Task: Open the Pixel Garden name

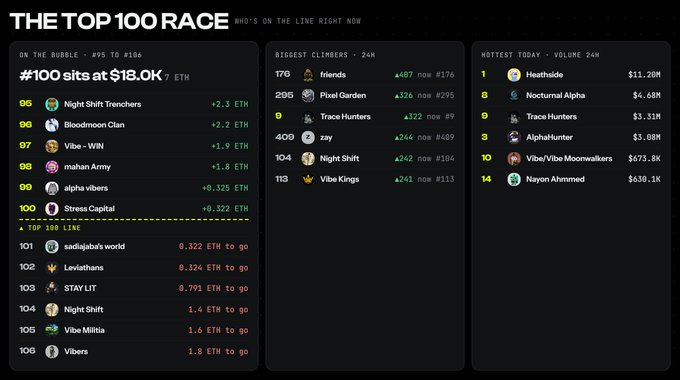Action: point(343,95)
